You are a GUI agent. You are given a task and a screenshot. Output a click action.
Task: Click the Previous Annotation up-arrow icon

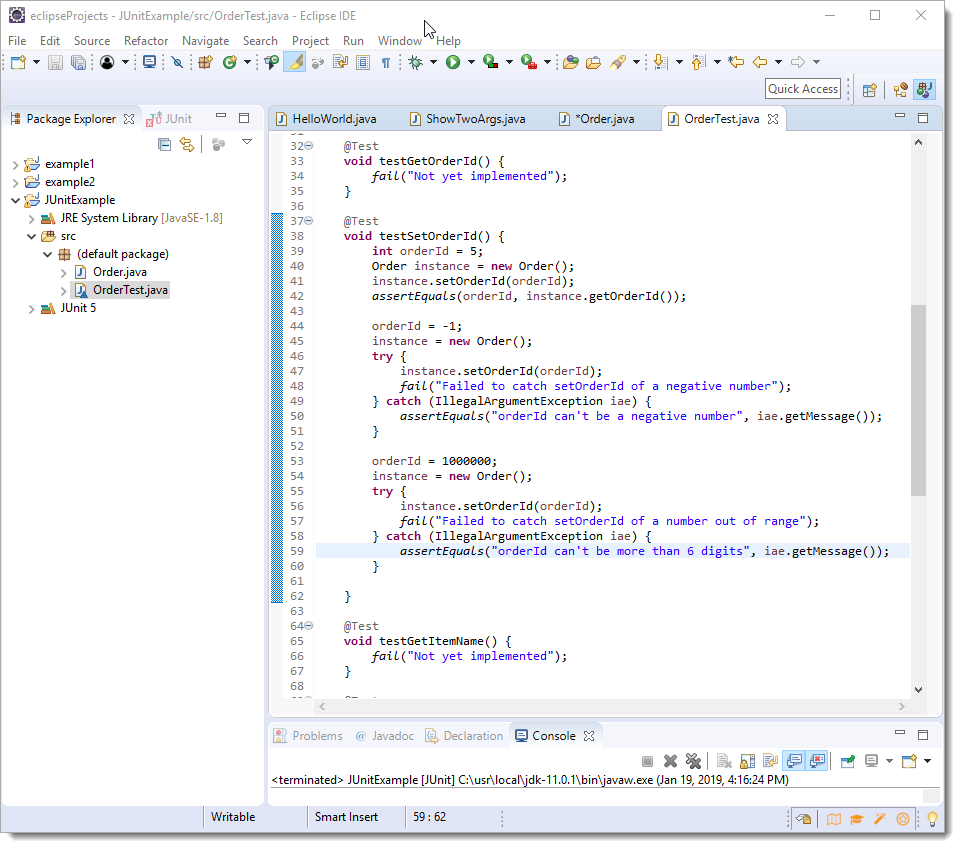pos(699,62)
